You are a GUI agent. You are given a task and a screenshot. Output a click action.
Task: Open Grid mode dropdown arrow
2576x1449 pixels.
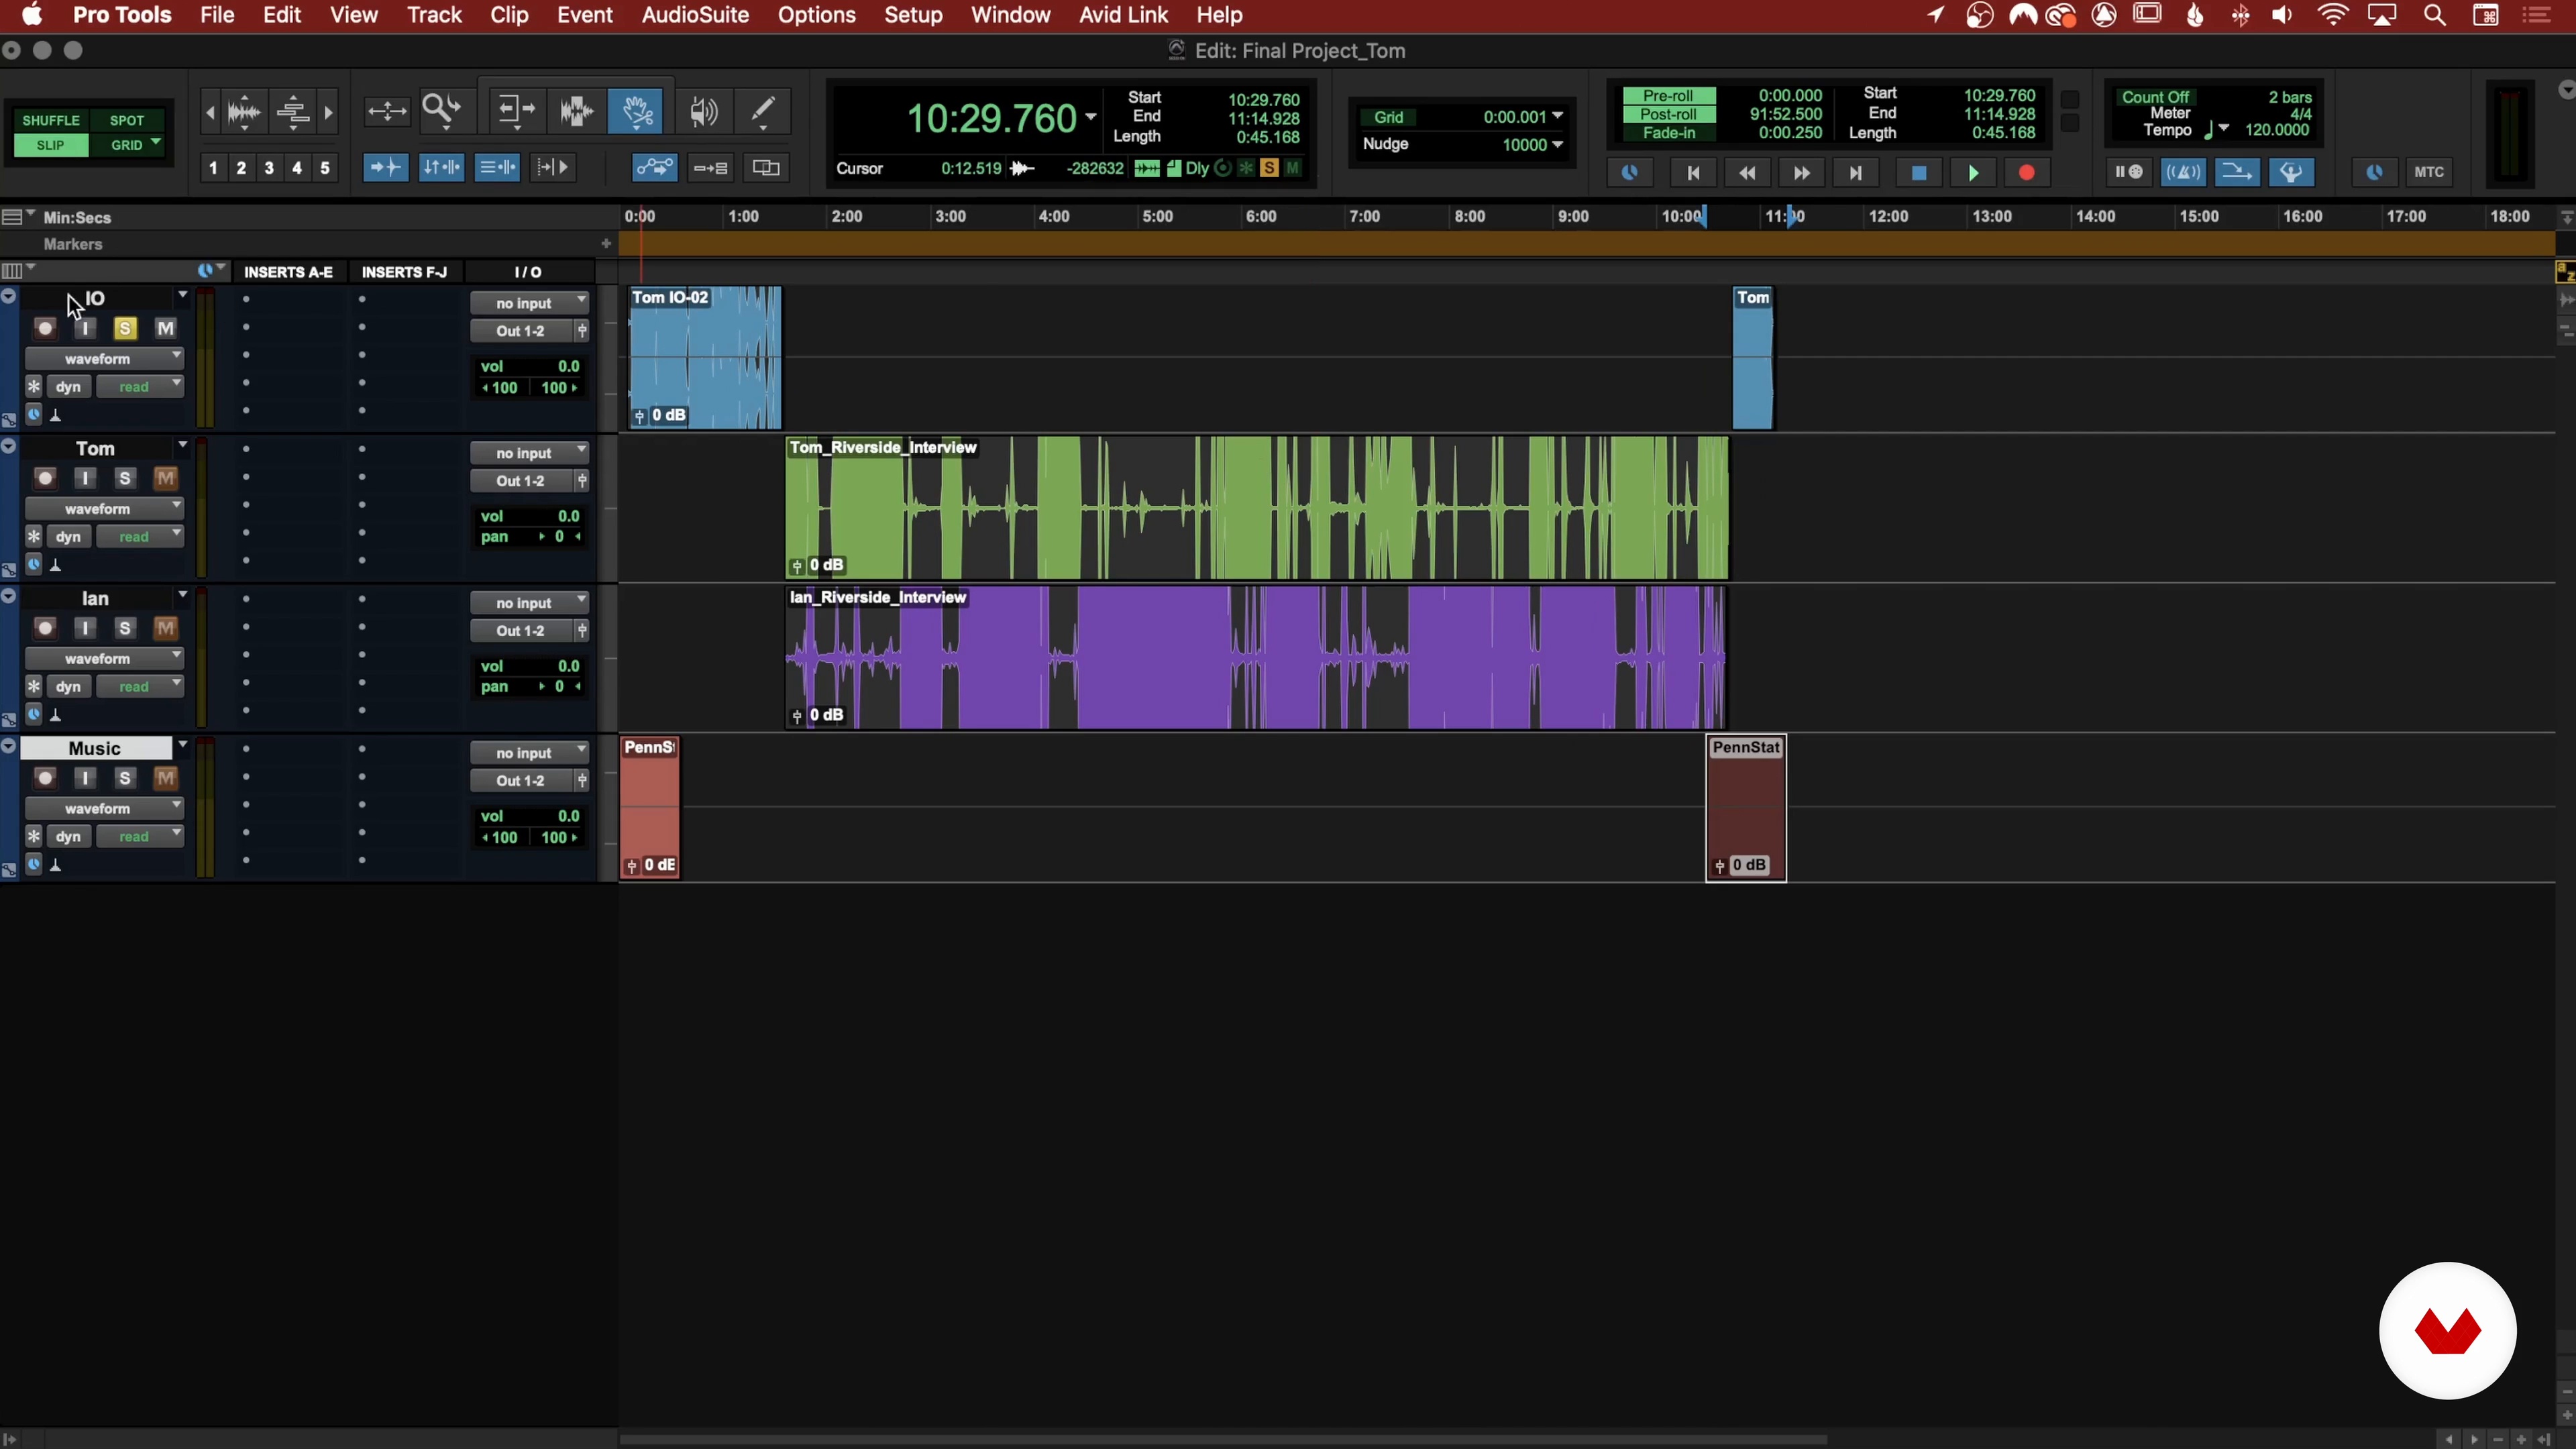tap(156, 144)
